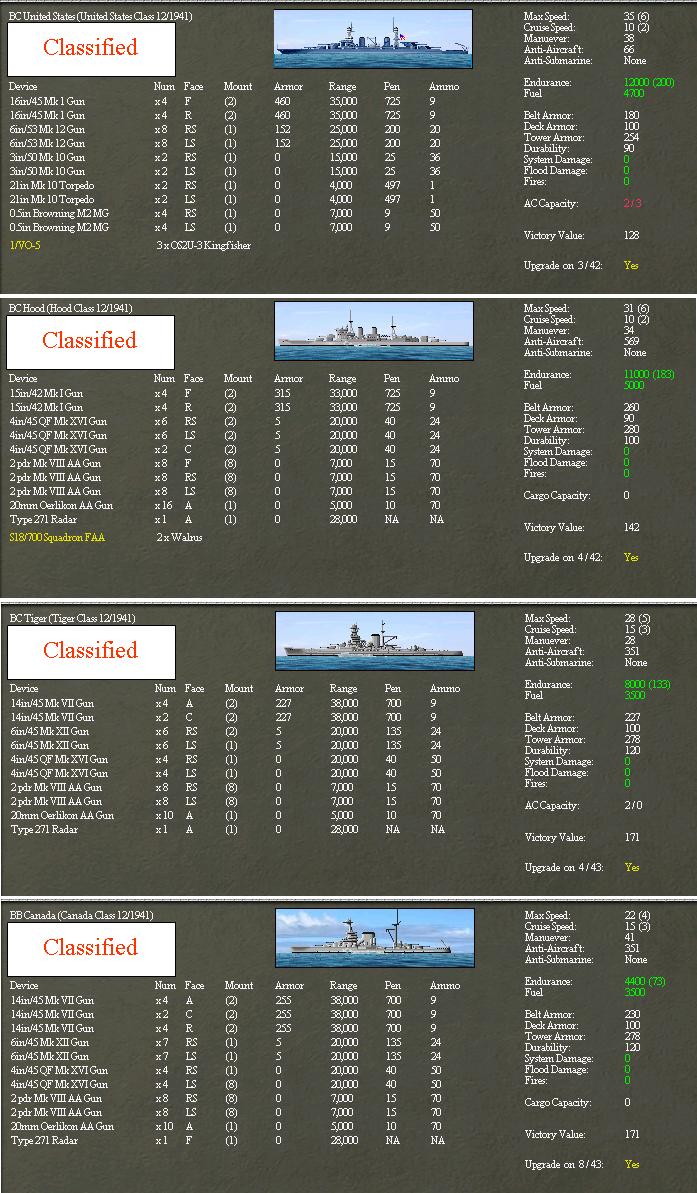Image resolution: width=697 pixels, height=1193 pixels.
Task: Click the Classified box in the Tiger panel
Action: (x=91, y=651)
